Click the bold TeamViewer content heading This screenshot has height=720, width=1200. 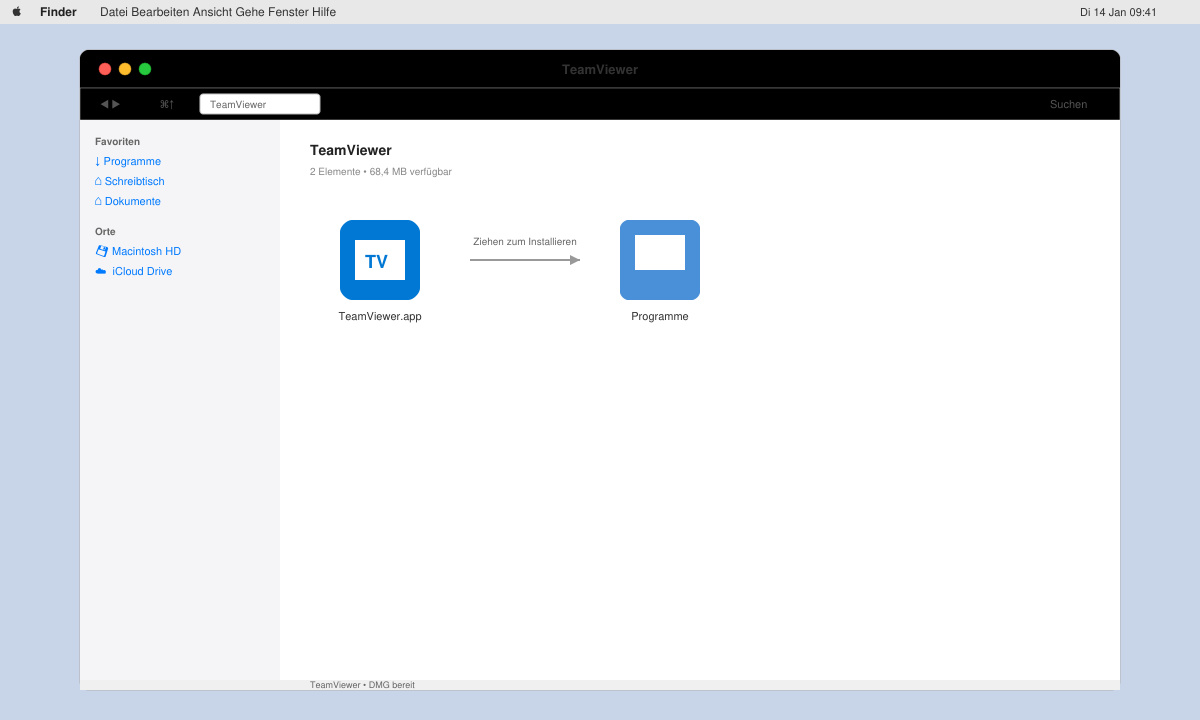coord(351,150)
